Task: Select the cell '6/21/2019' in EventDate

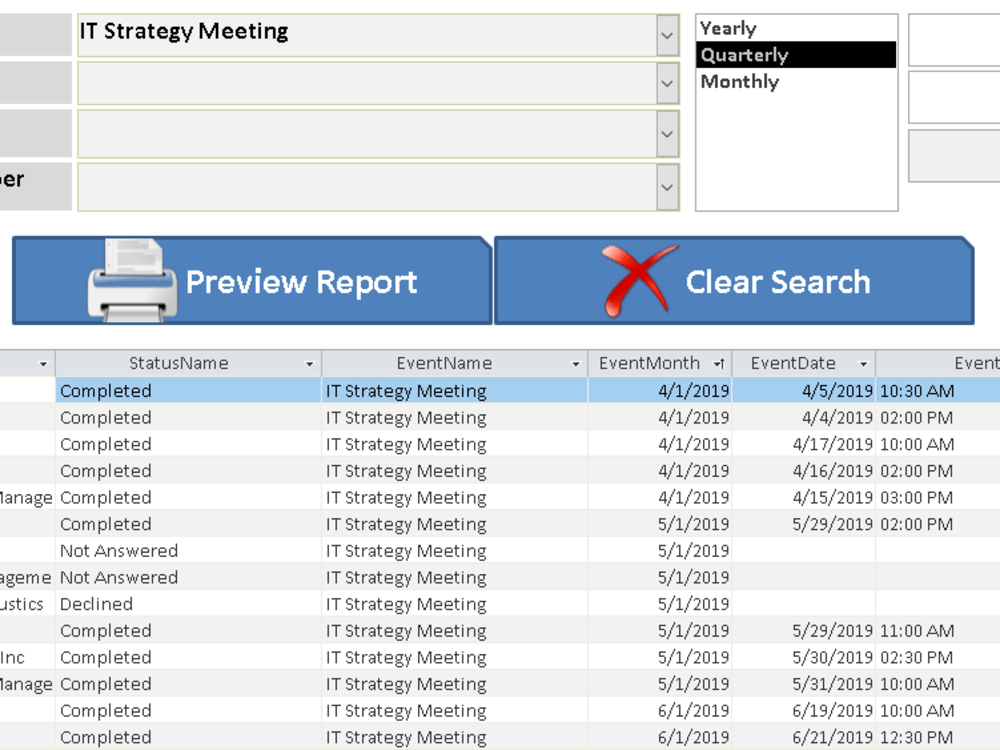Action: [804, 737]
